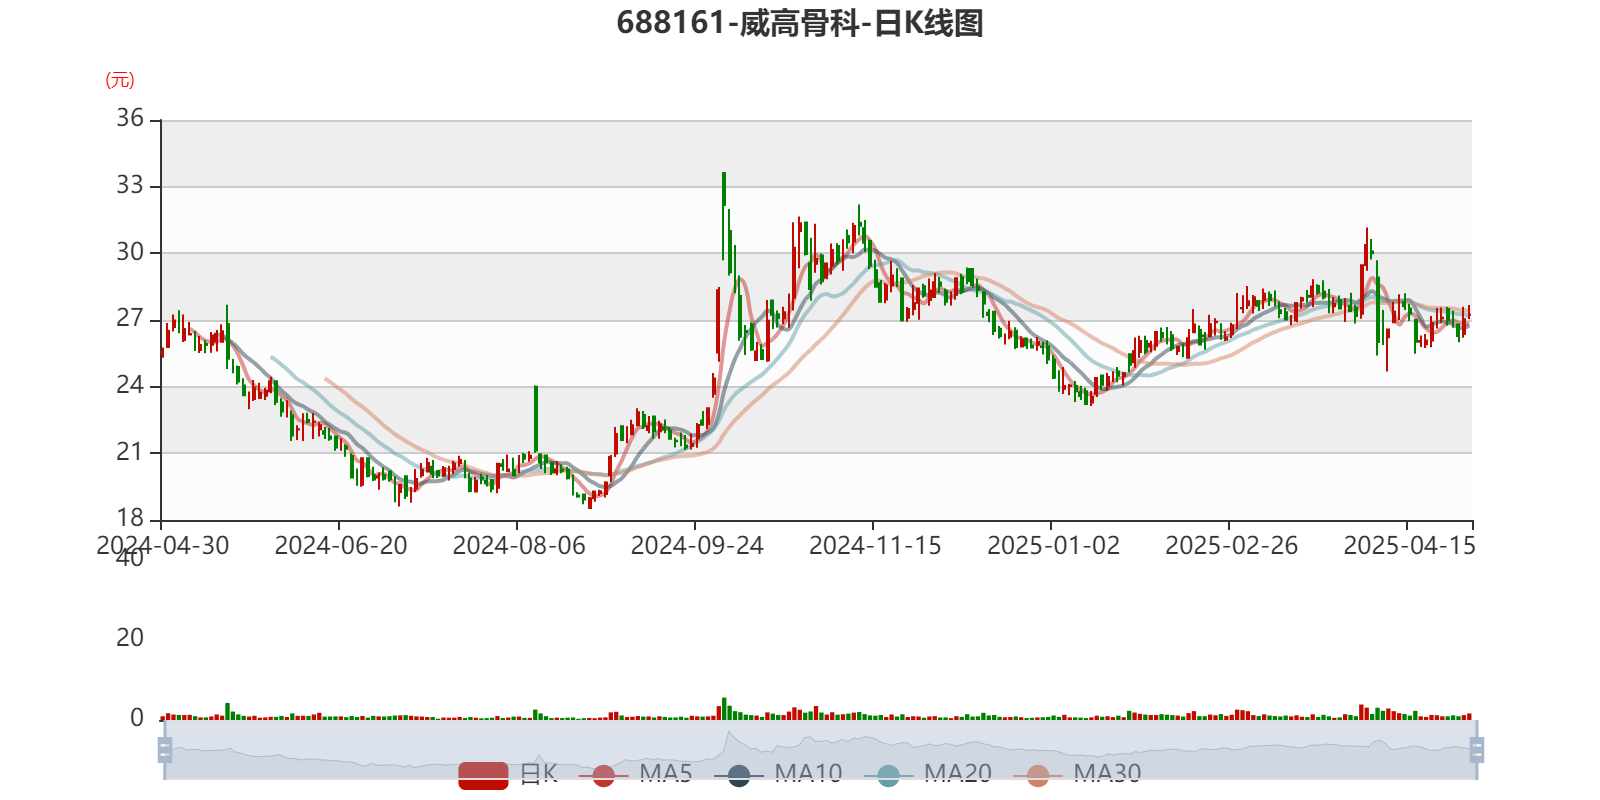Click the green spike candle reaching 24 in August

(x=536, y=420)
